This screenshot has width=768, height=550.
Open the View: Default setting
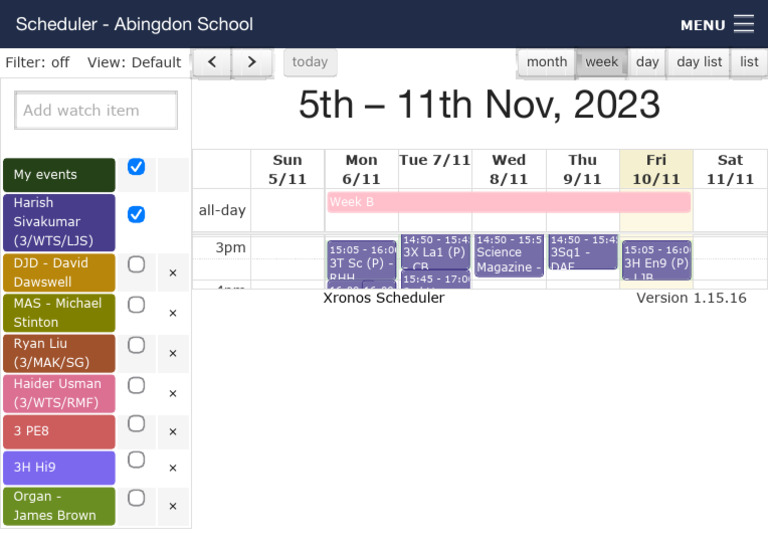pos(134,63)
